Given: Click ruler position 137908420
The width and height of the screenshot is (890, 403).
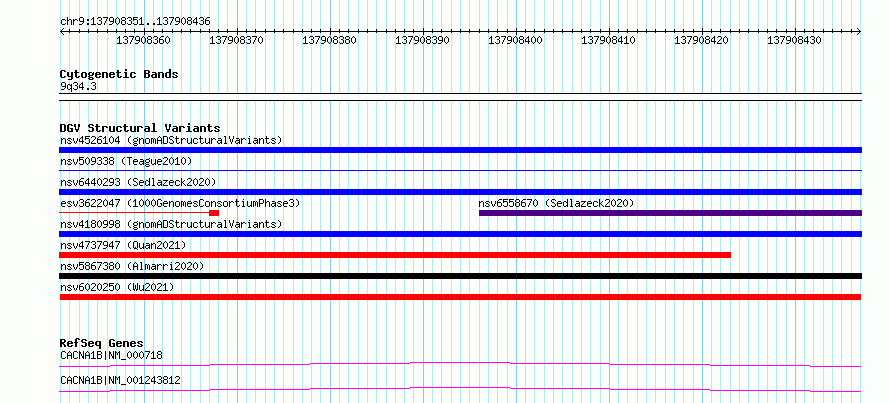Looking at the screenshot, I should pos(702,41).
